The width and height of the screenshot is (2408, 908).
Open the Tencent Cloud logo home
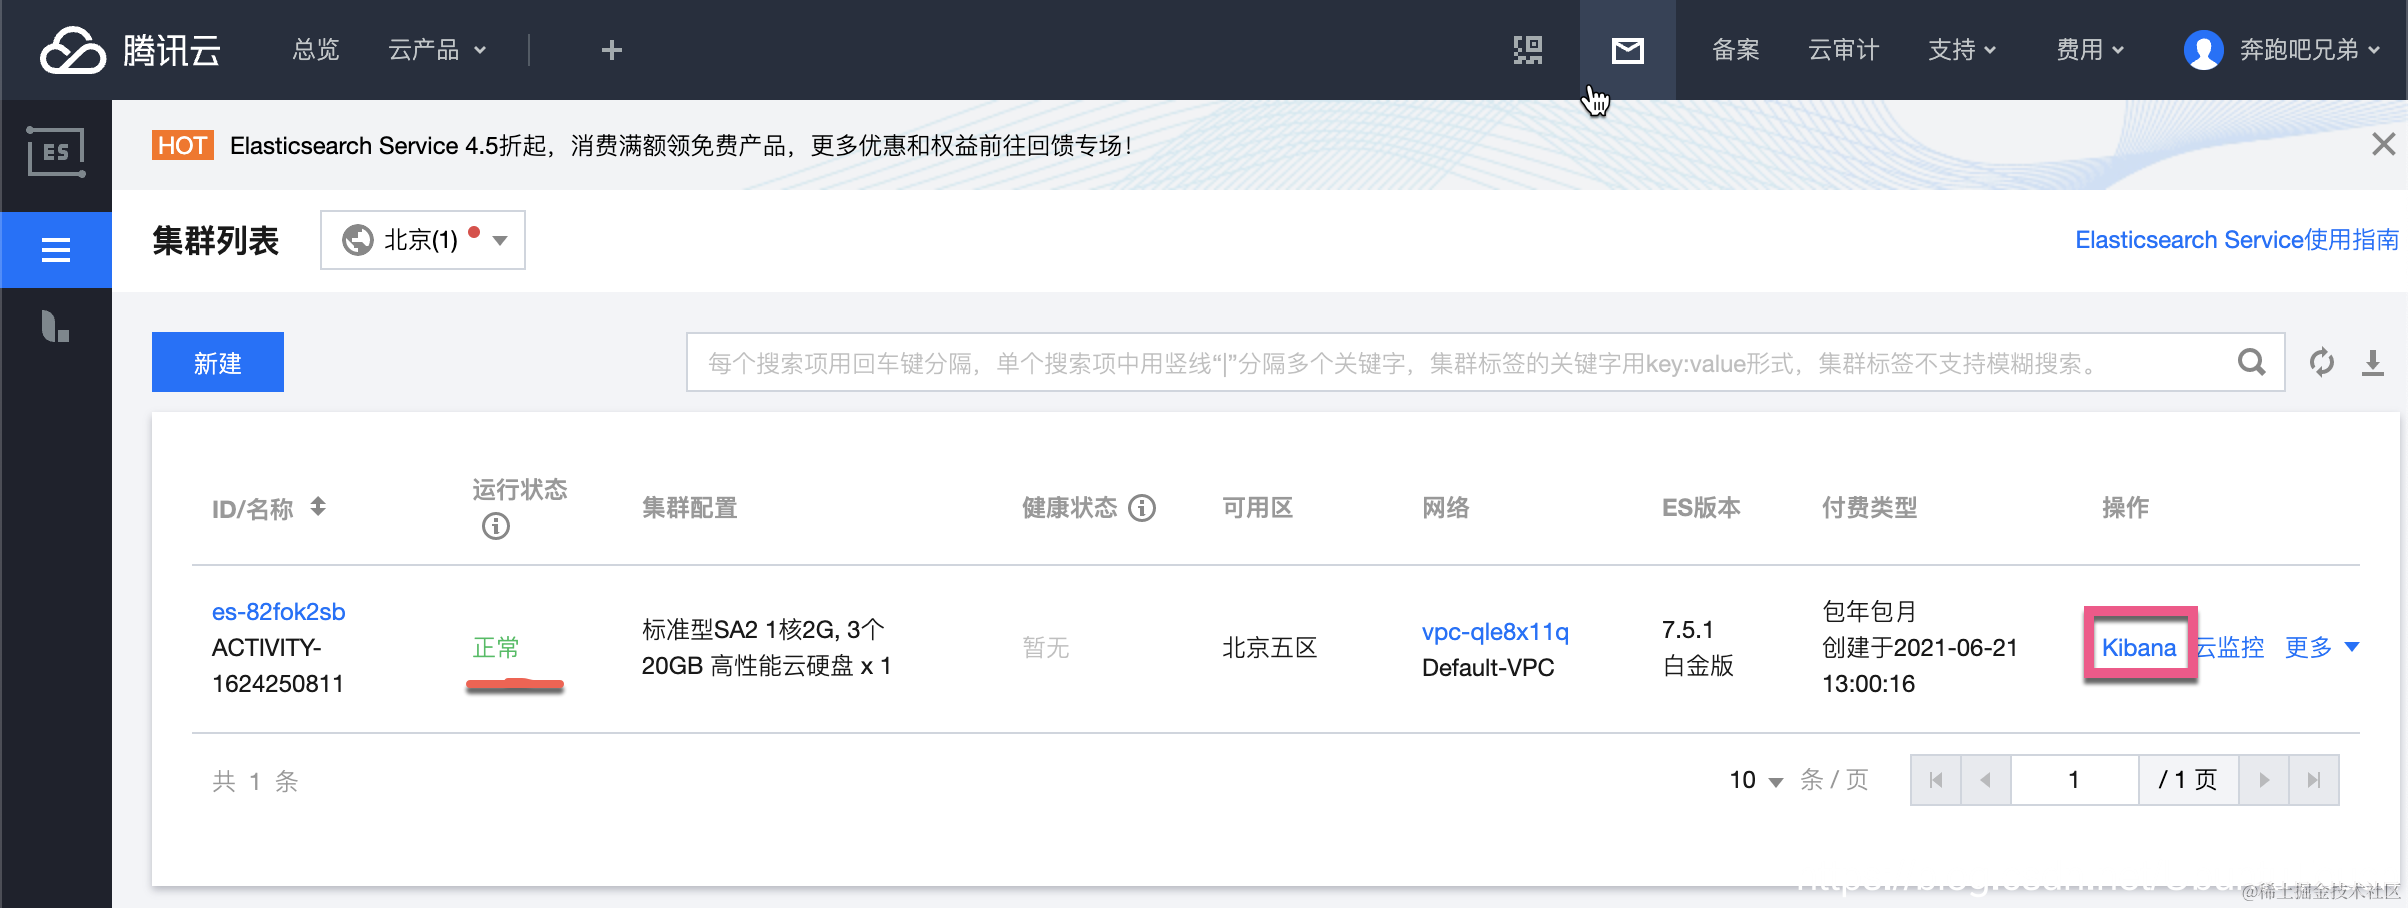pyautogui.click(x=130, y=50)
